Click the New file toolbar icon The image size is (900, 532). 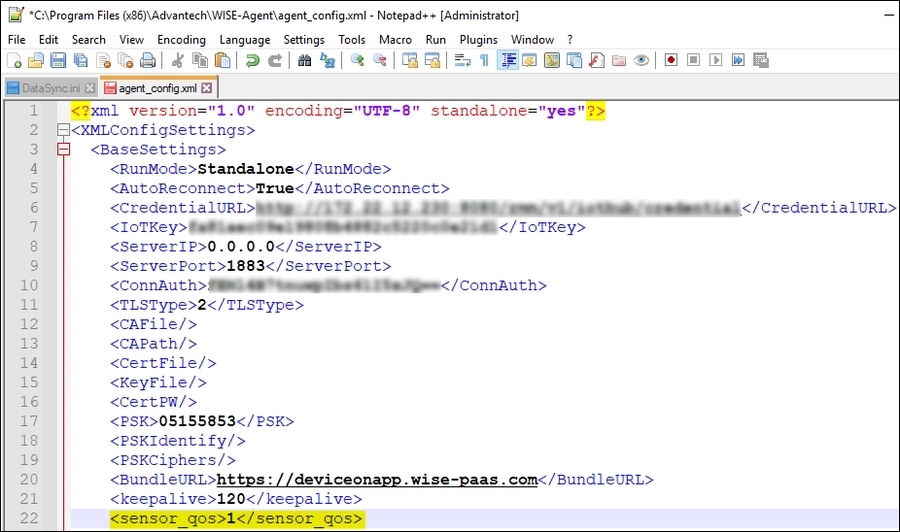13,61
